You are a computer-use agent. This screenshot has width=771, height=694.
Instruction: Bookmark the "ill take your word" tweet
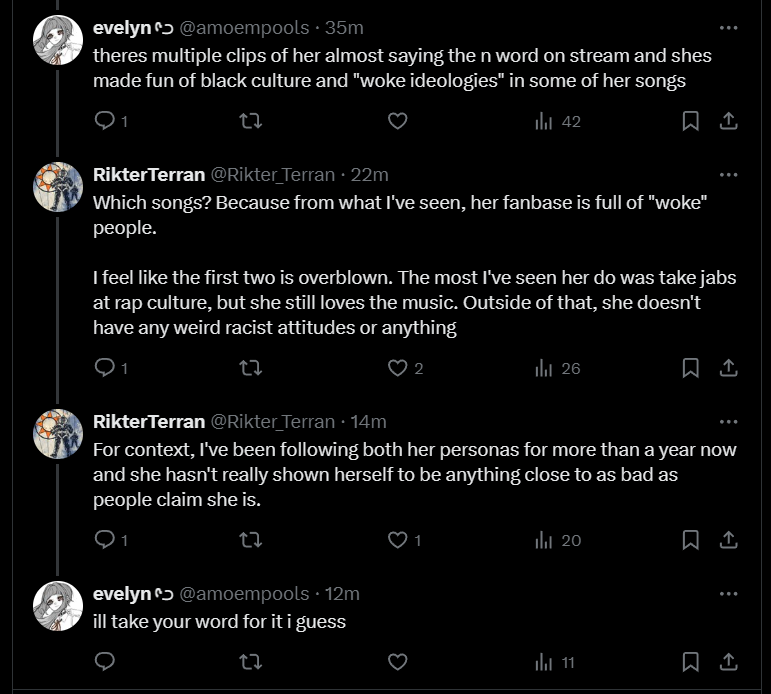click(x=690, y=661)
